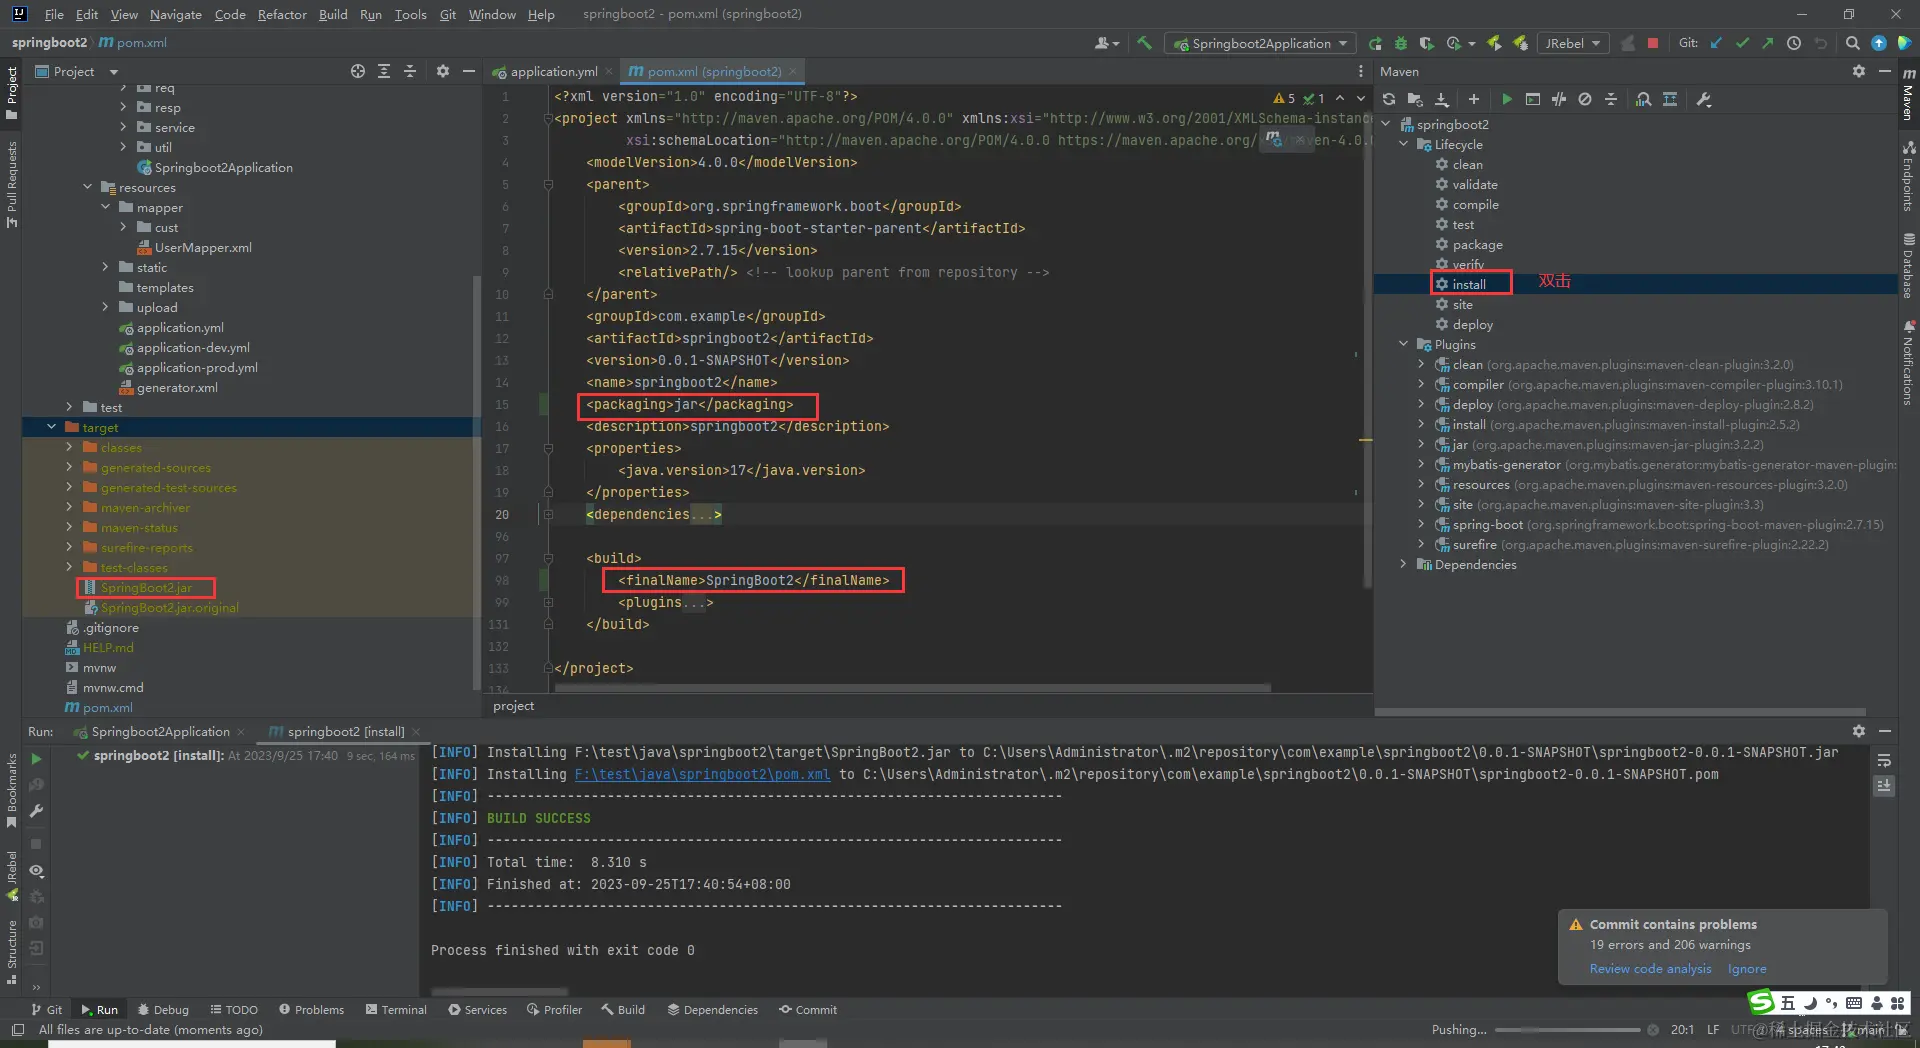The height and width of the screenshot is (1048, 1920).
Task: Switch to application.yml editor tab
Action: [551, 71]
